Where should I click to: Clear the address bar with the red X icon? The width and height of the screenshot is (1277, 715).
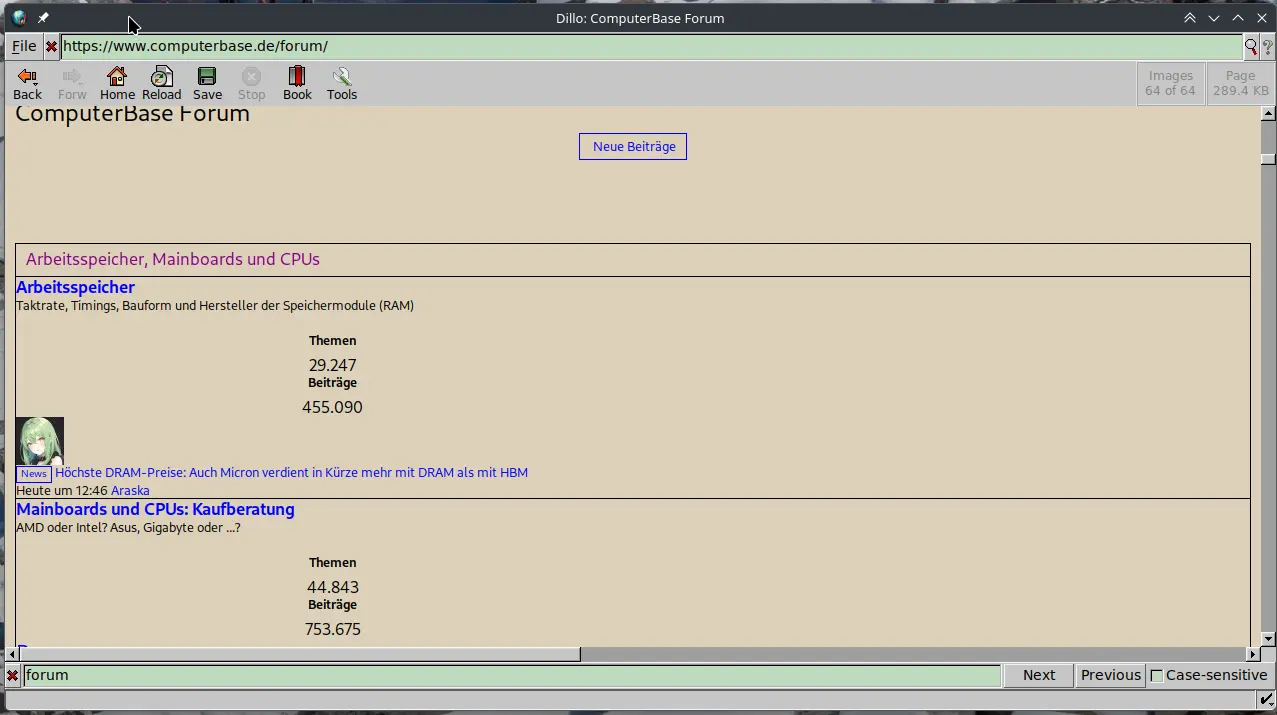coord(50,46)
